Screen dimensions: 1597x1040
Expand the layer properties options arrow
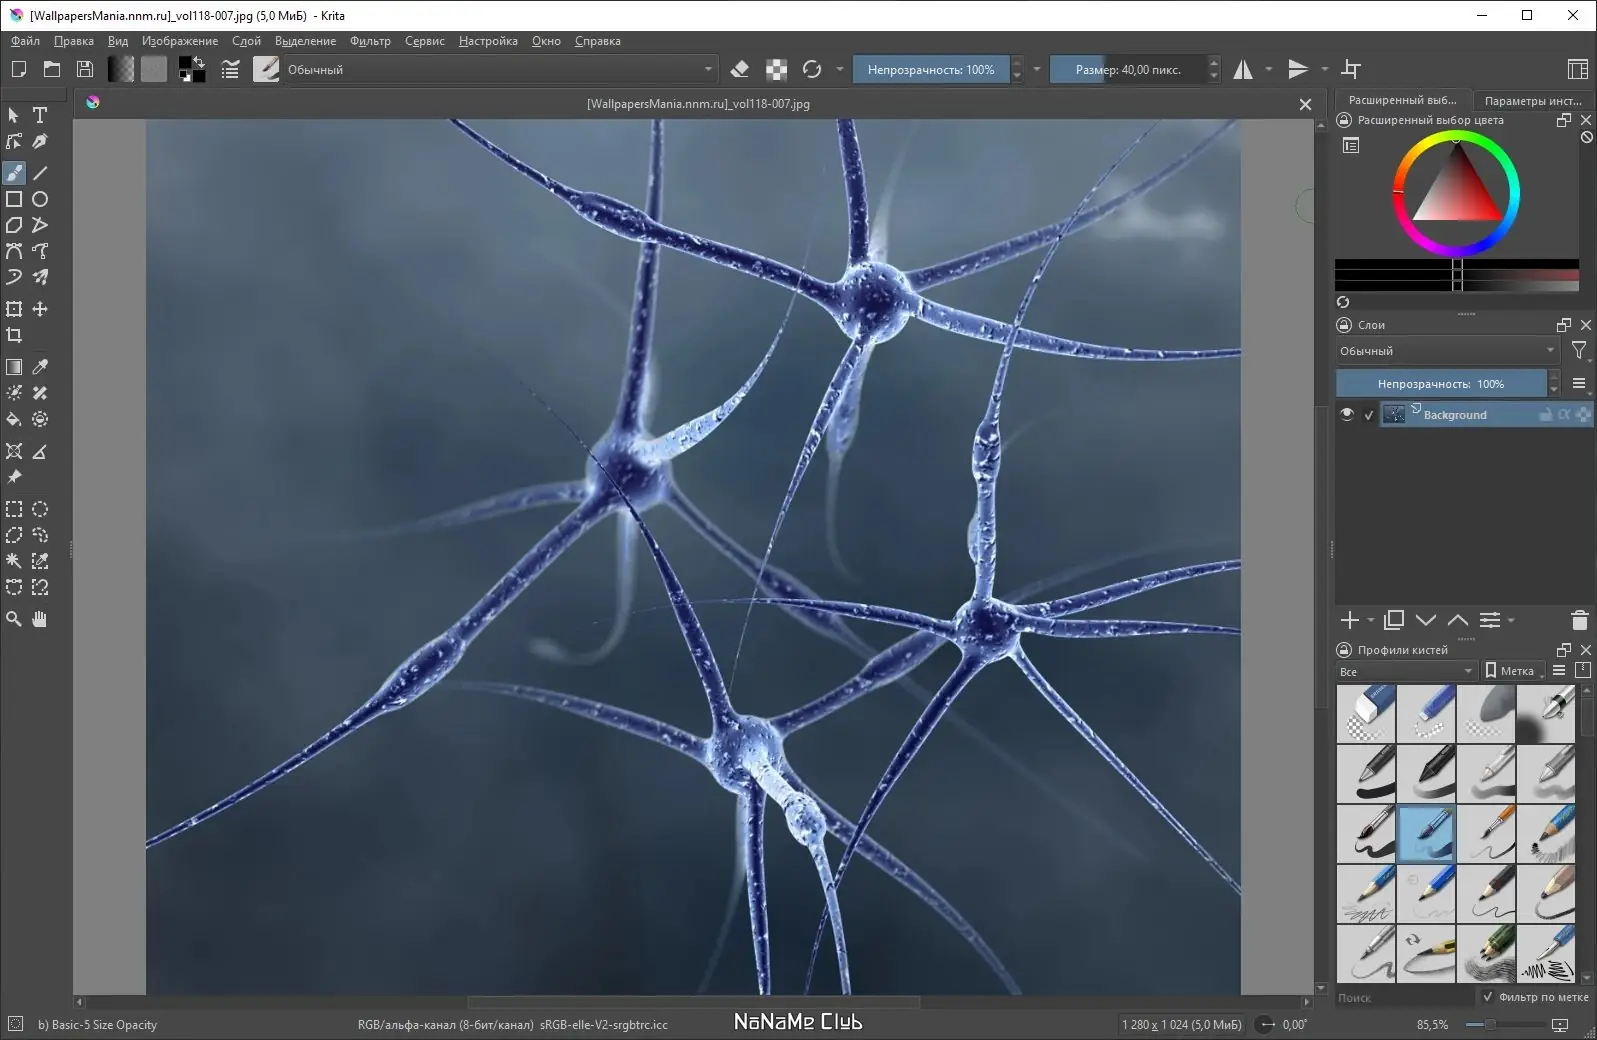coord(1511,620)
